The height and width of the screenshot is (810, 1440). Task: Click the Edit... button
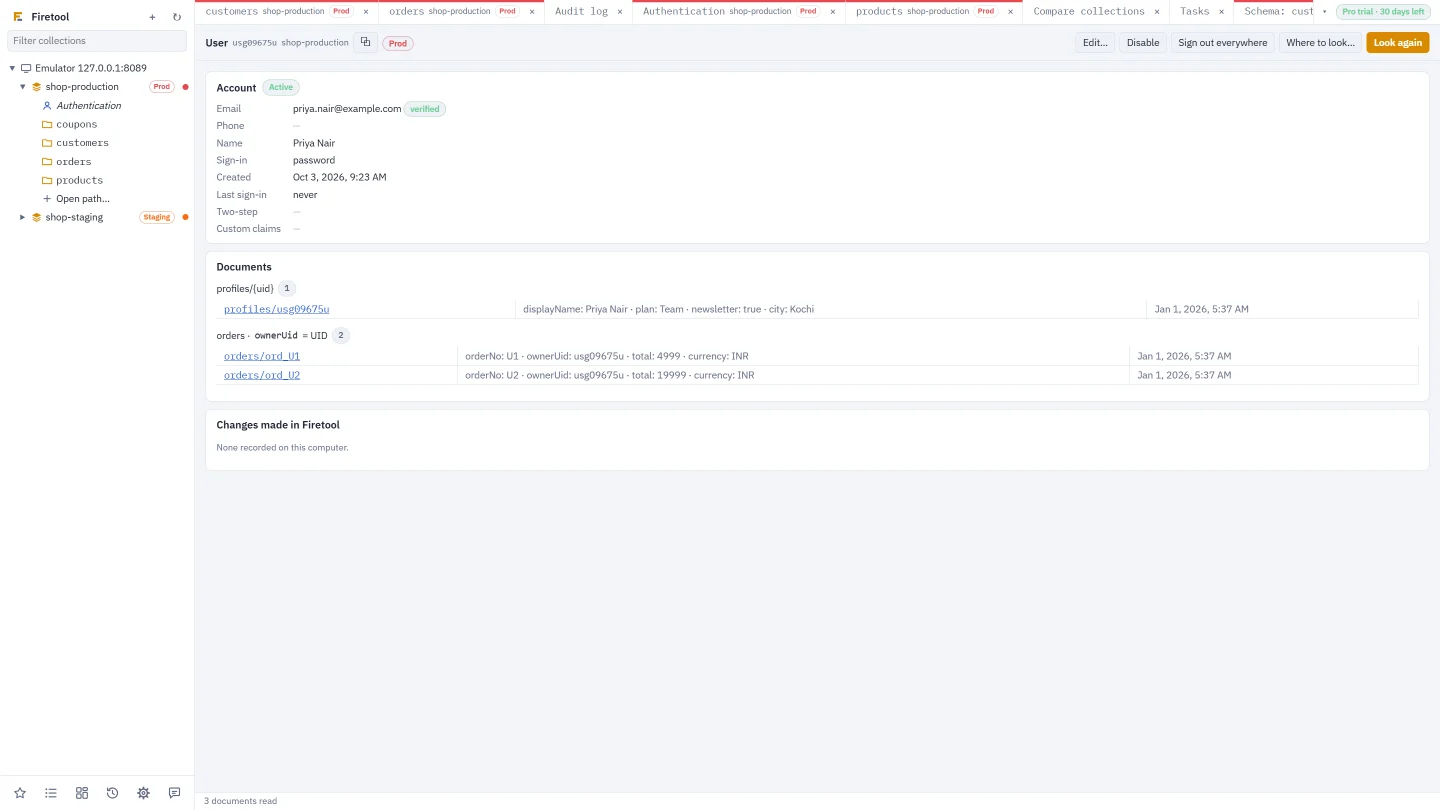[x=1095, y=42]
